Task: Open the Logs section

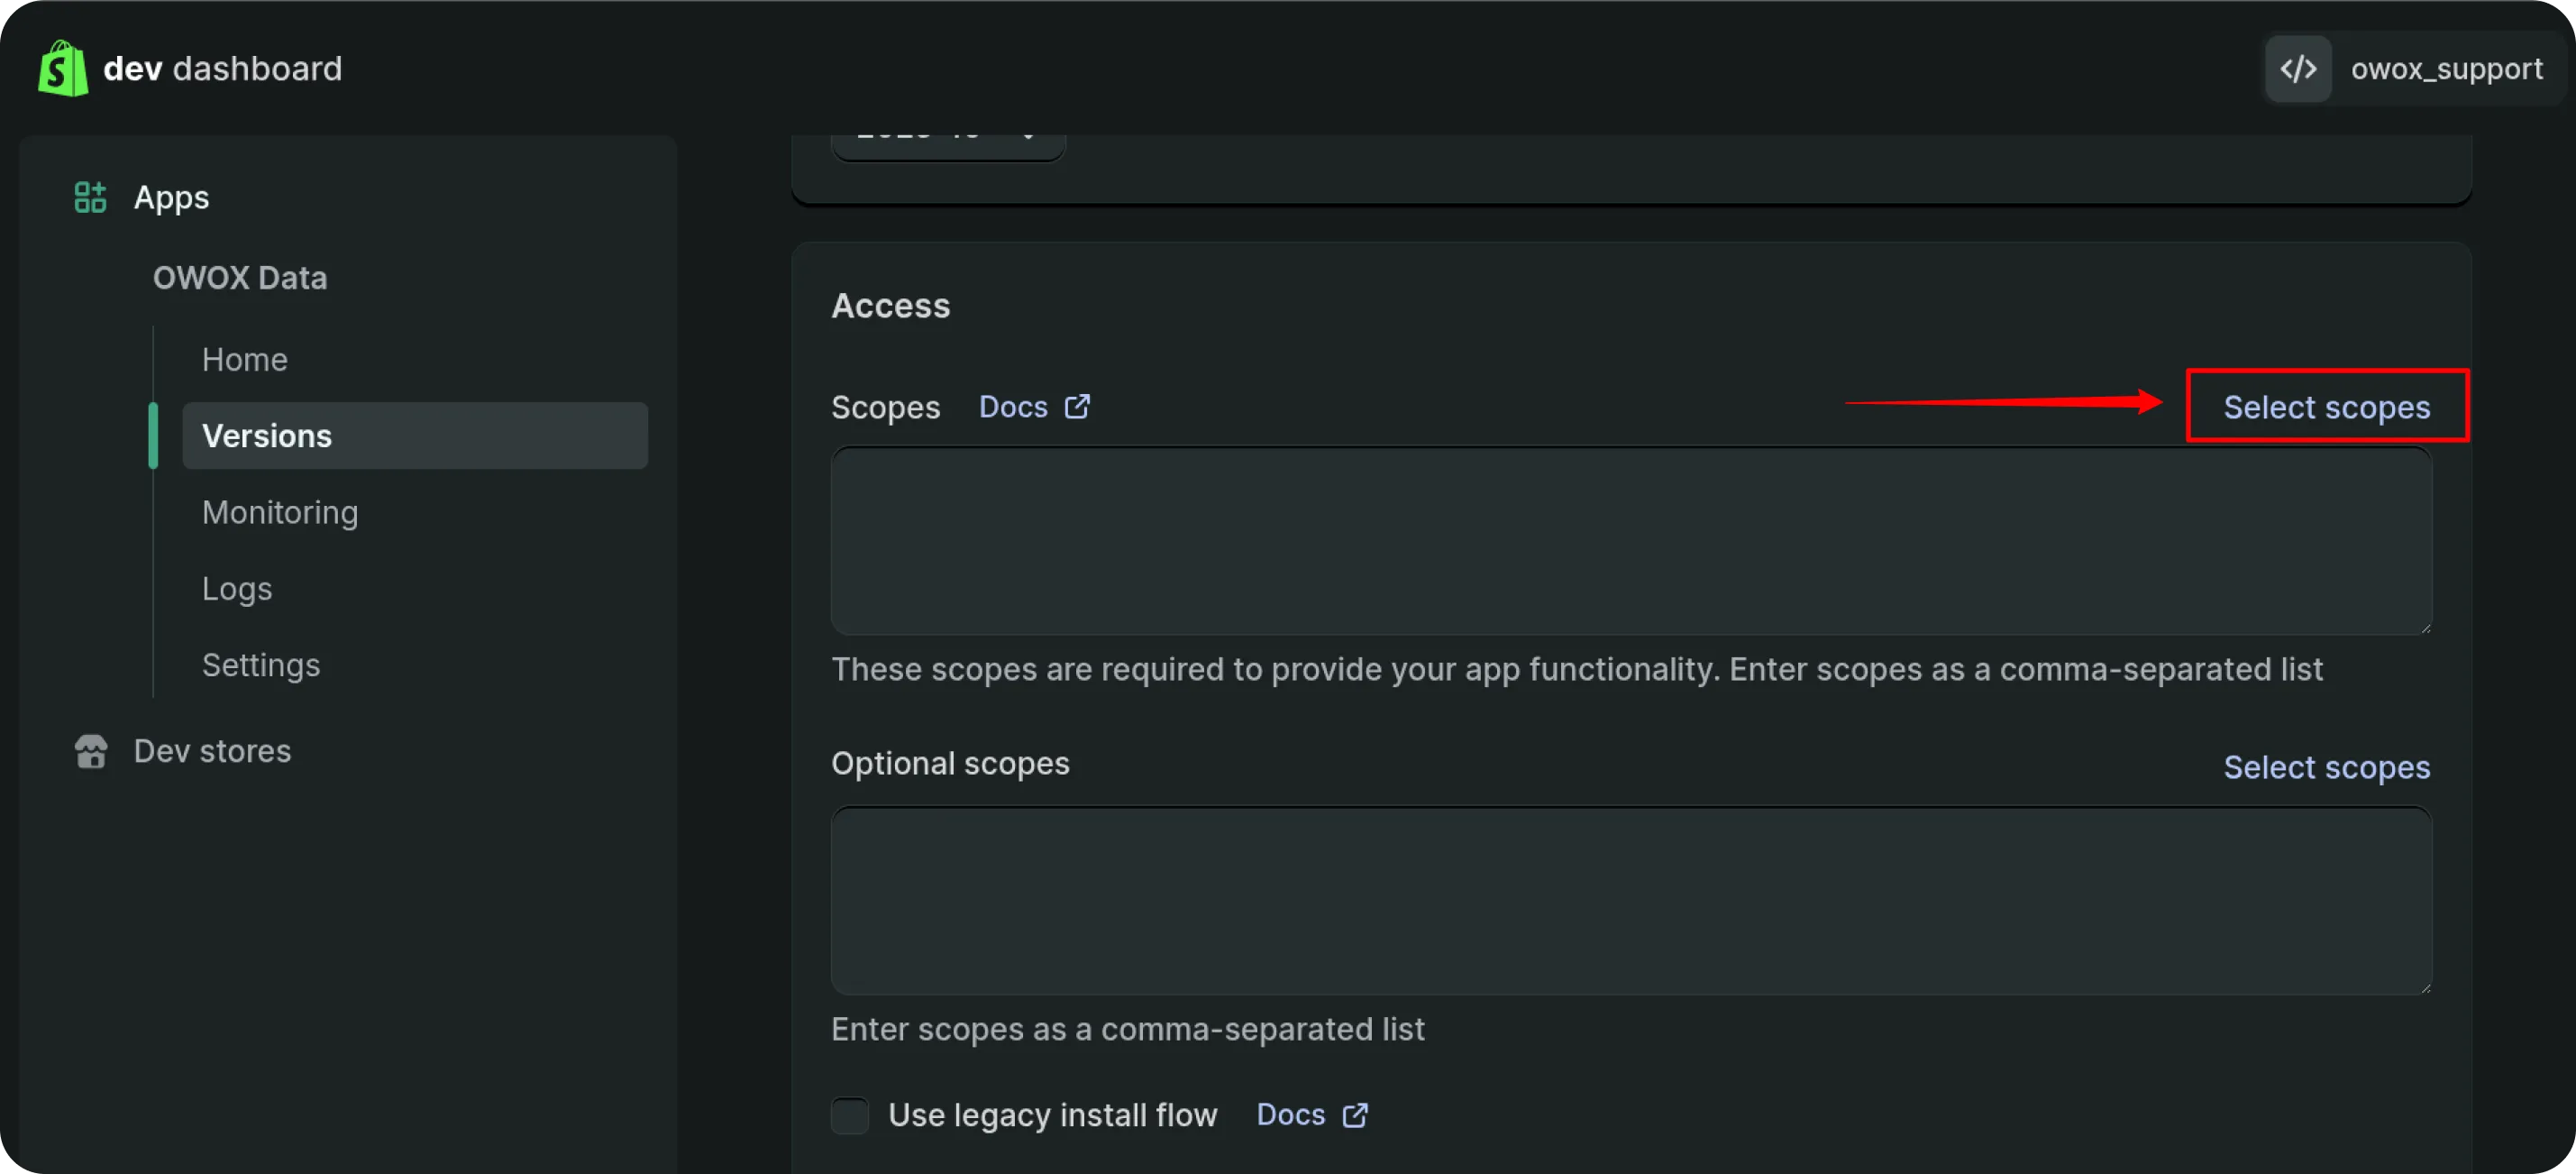Action: coord(237,588)
